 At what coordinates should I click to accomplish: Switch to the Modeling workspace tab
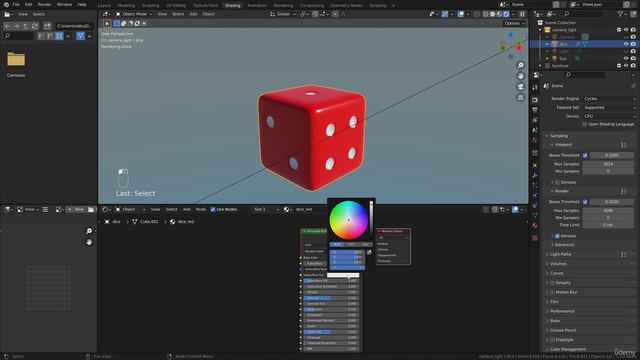126,6
